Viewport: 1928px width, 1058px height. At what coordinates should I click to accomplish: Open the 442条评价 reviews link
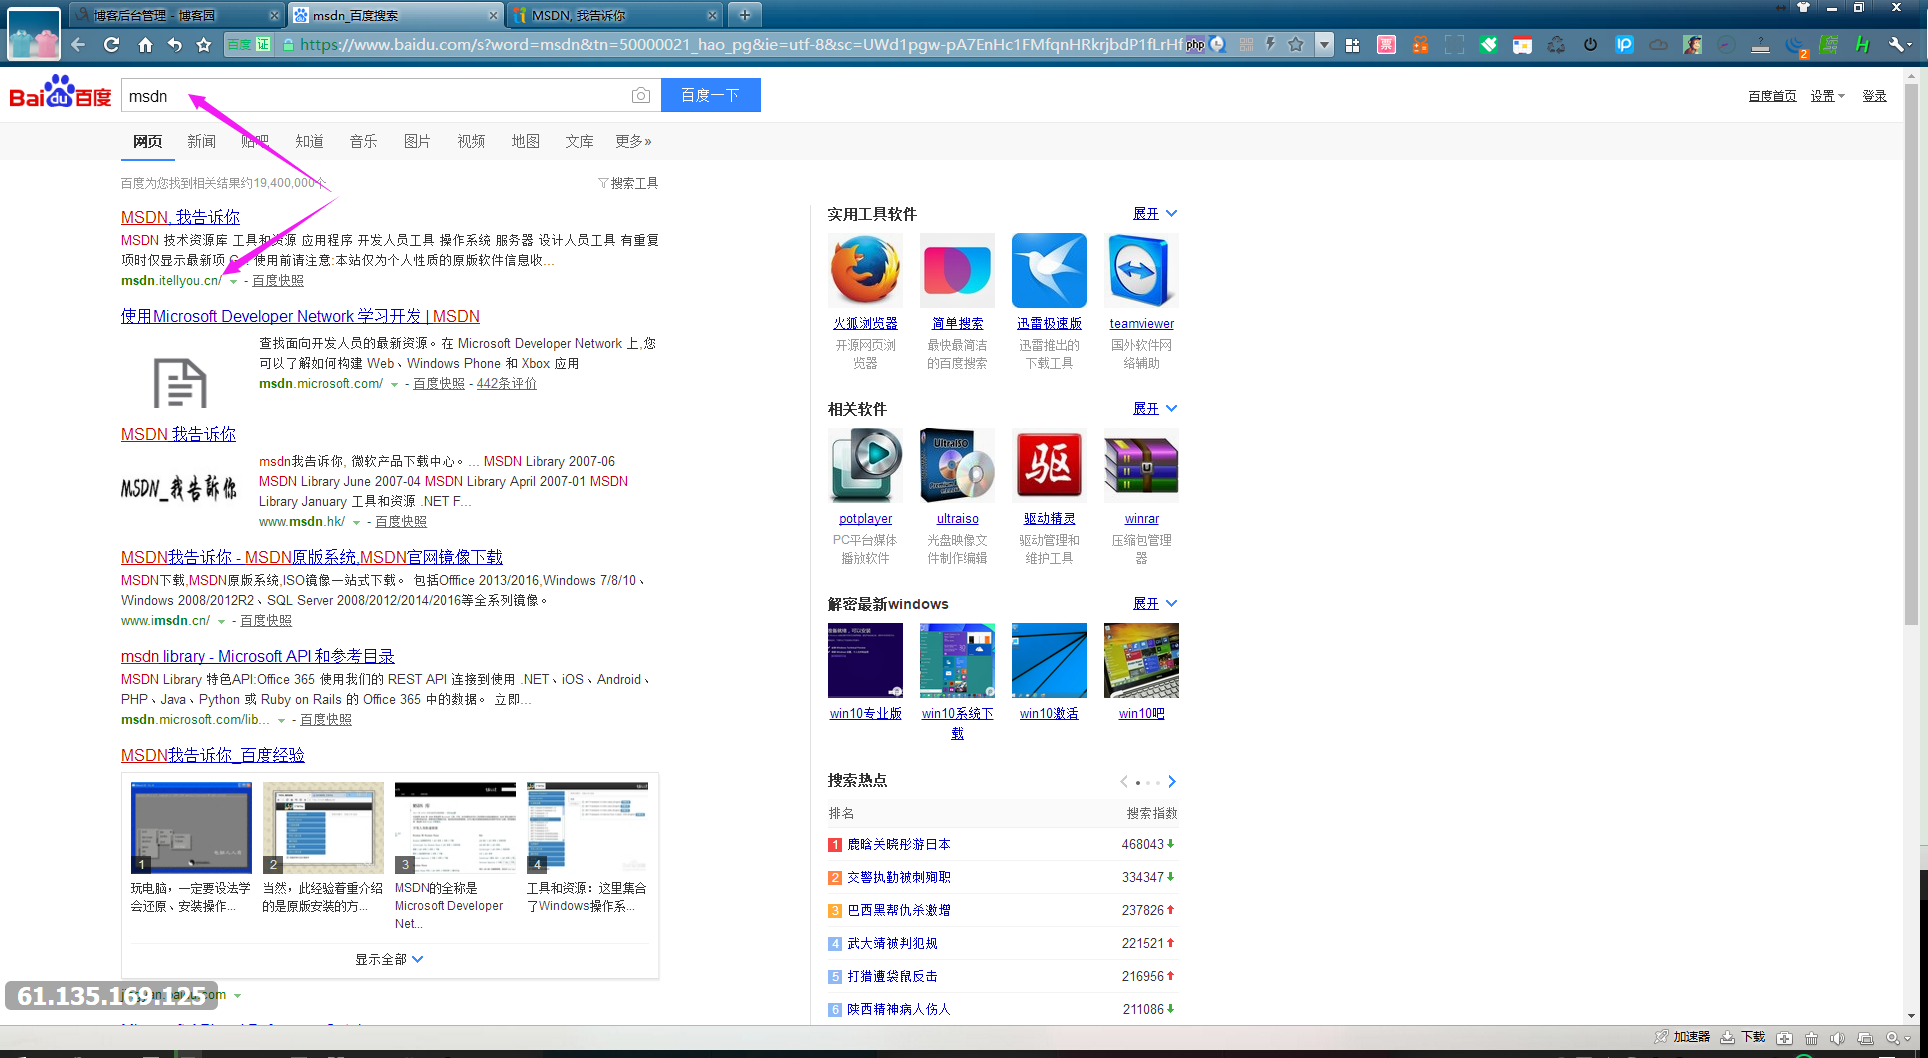pos(507,383)
